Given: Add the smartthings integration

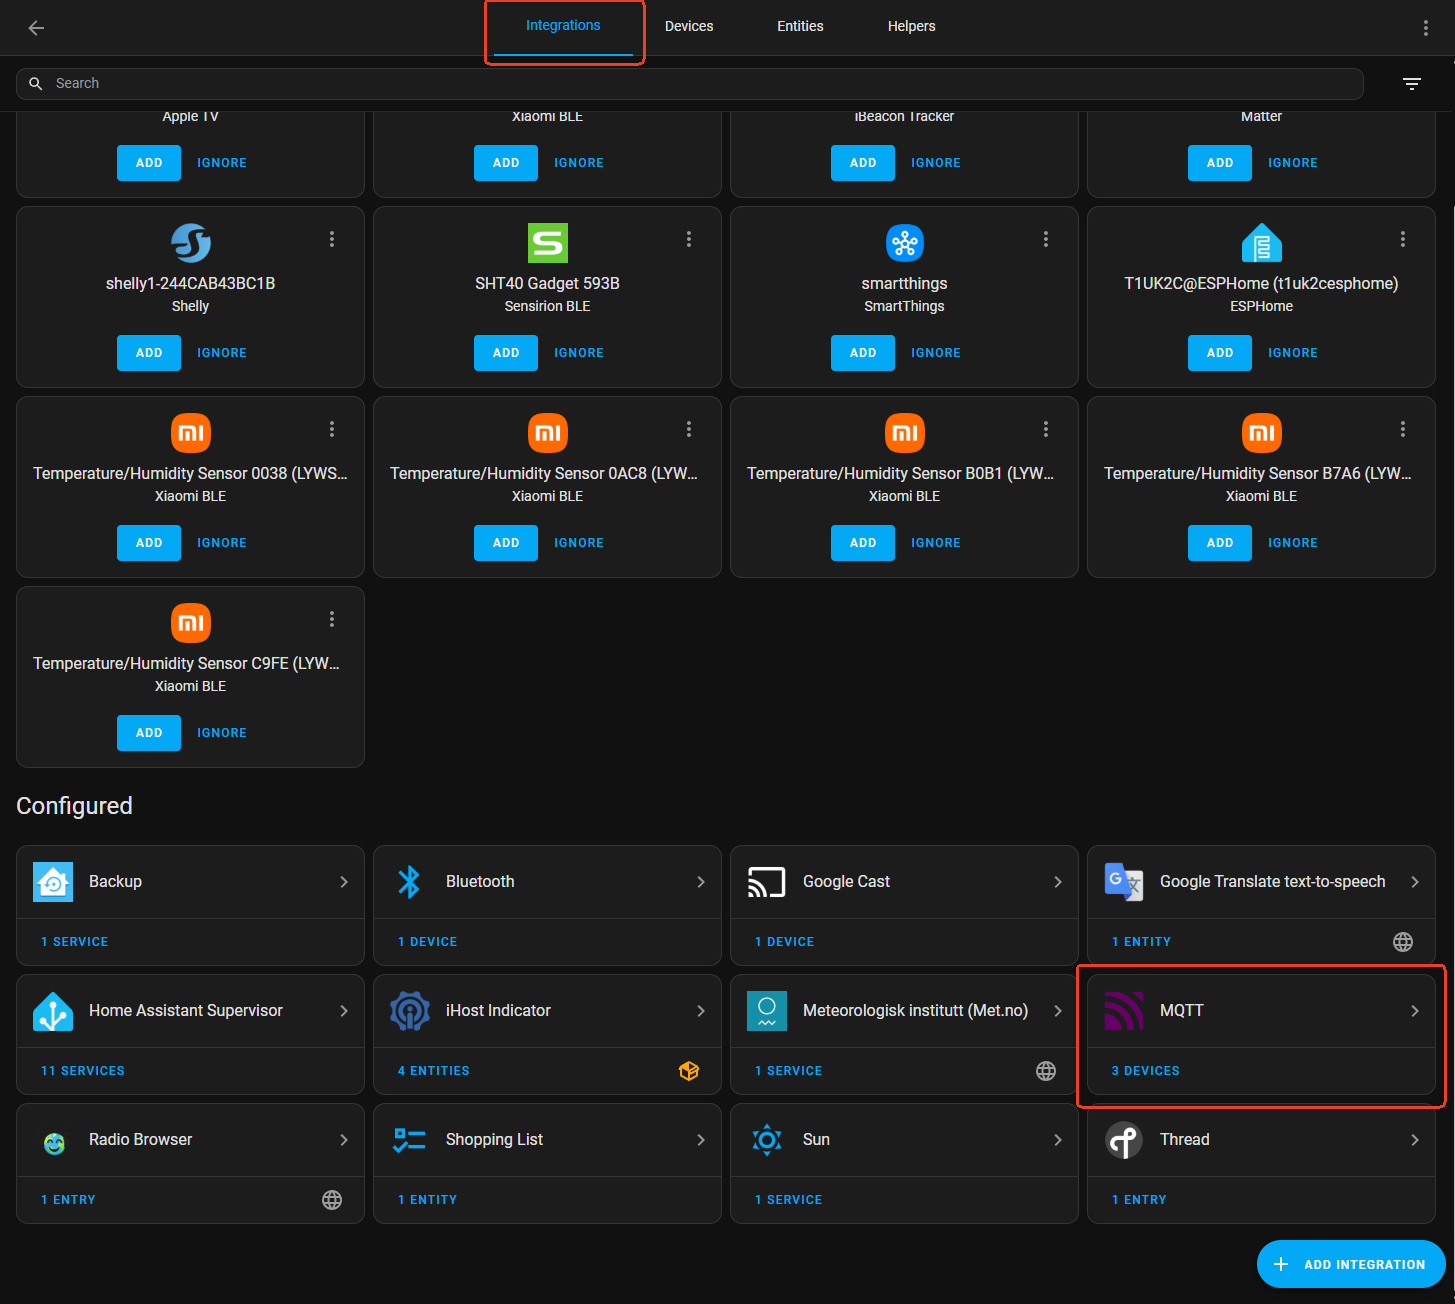Looking at the screenshot, I should pyautogui.click(x=863, y=353).
